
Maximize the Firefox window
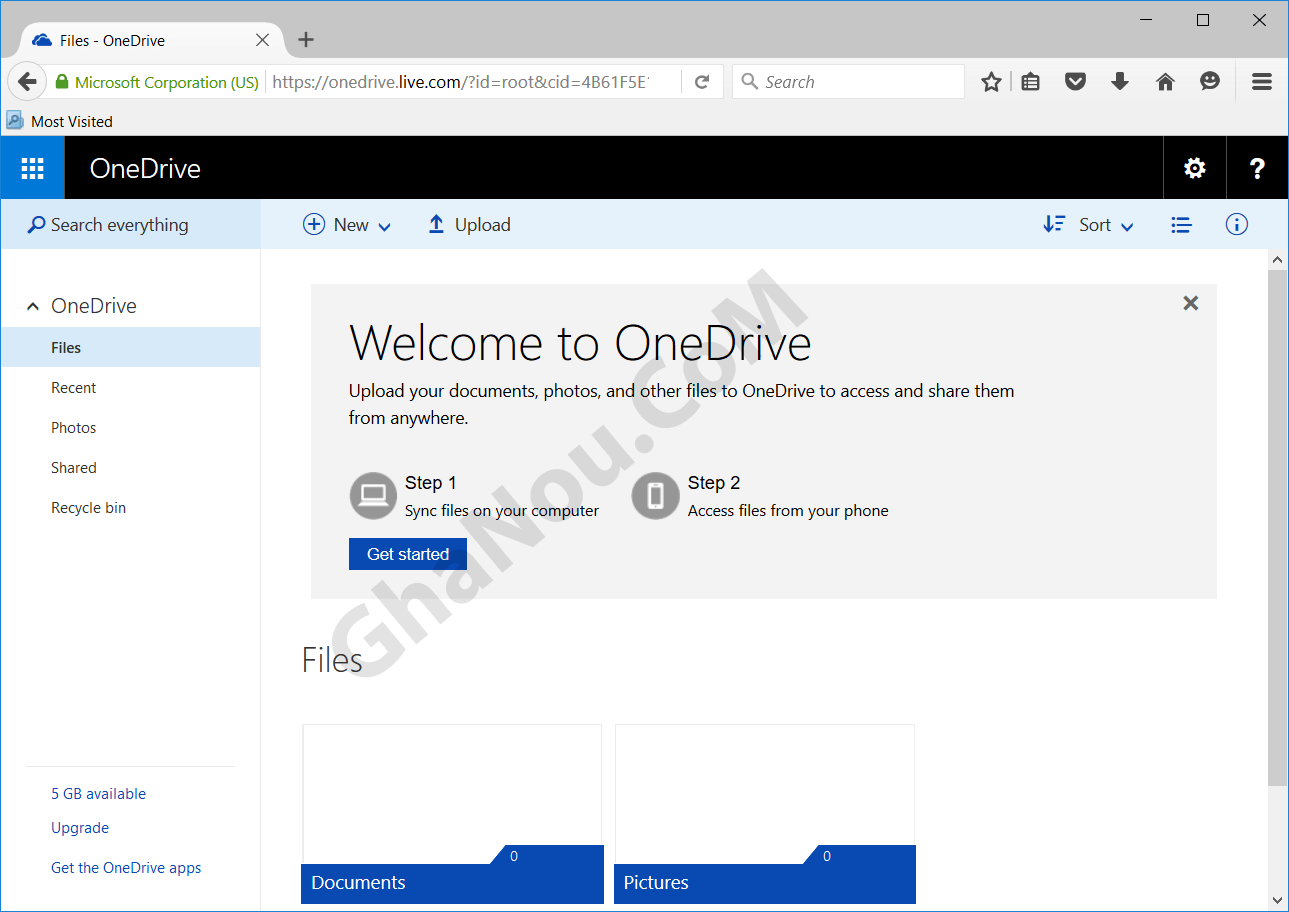pyautogui.click(x=1203, y=20)
